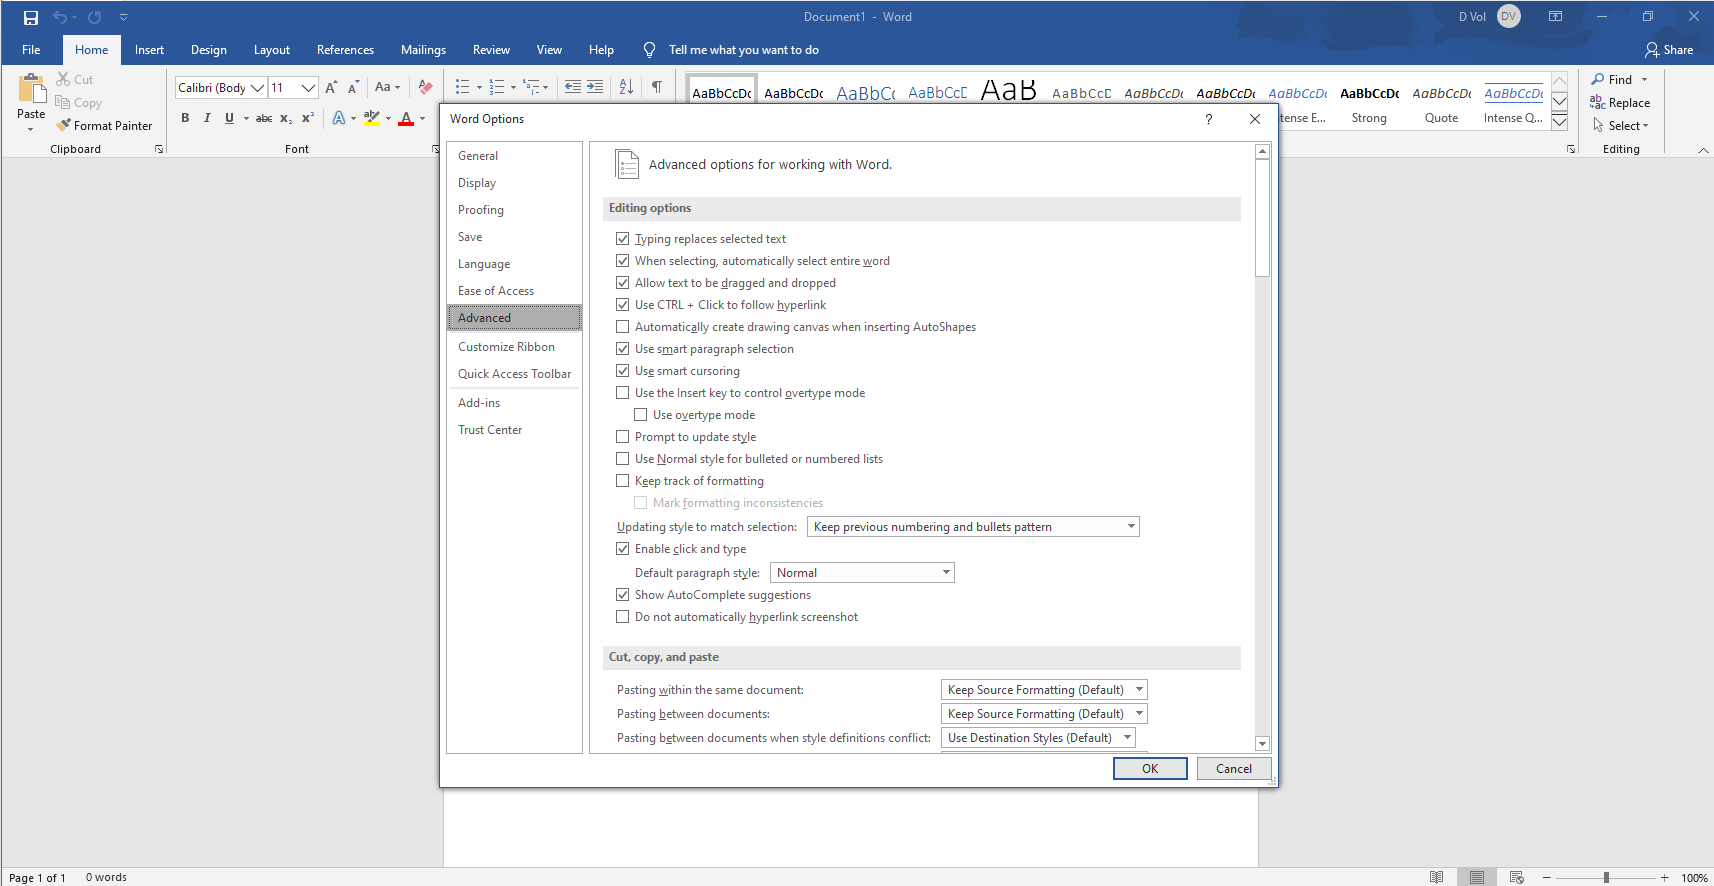
Task: Open the font size dropdown
Action: pyautogui.click(x=309, y=87)
